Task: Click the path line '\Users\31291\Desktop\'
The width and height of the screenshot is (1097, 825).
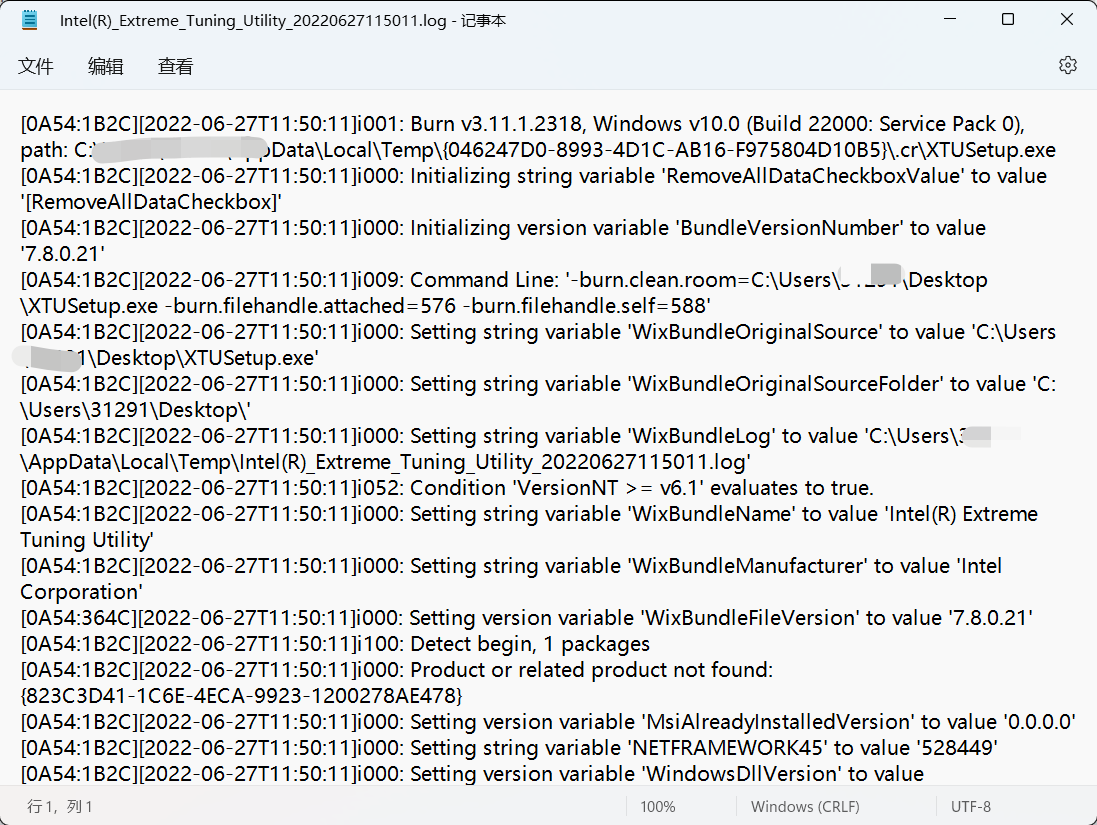Action: click(x=135, y=409)
